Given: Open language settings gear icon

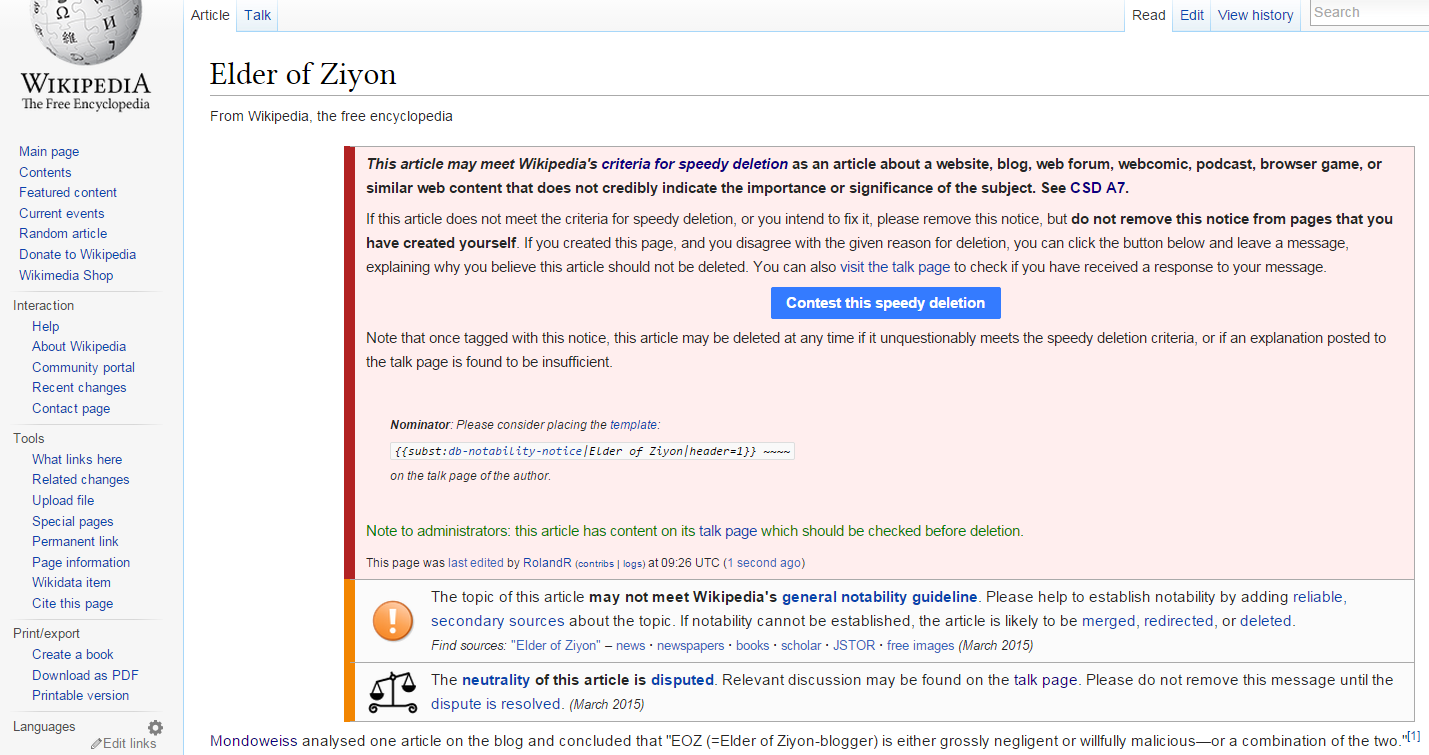Looking at the screenshot, I should tap(155, 728).
